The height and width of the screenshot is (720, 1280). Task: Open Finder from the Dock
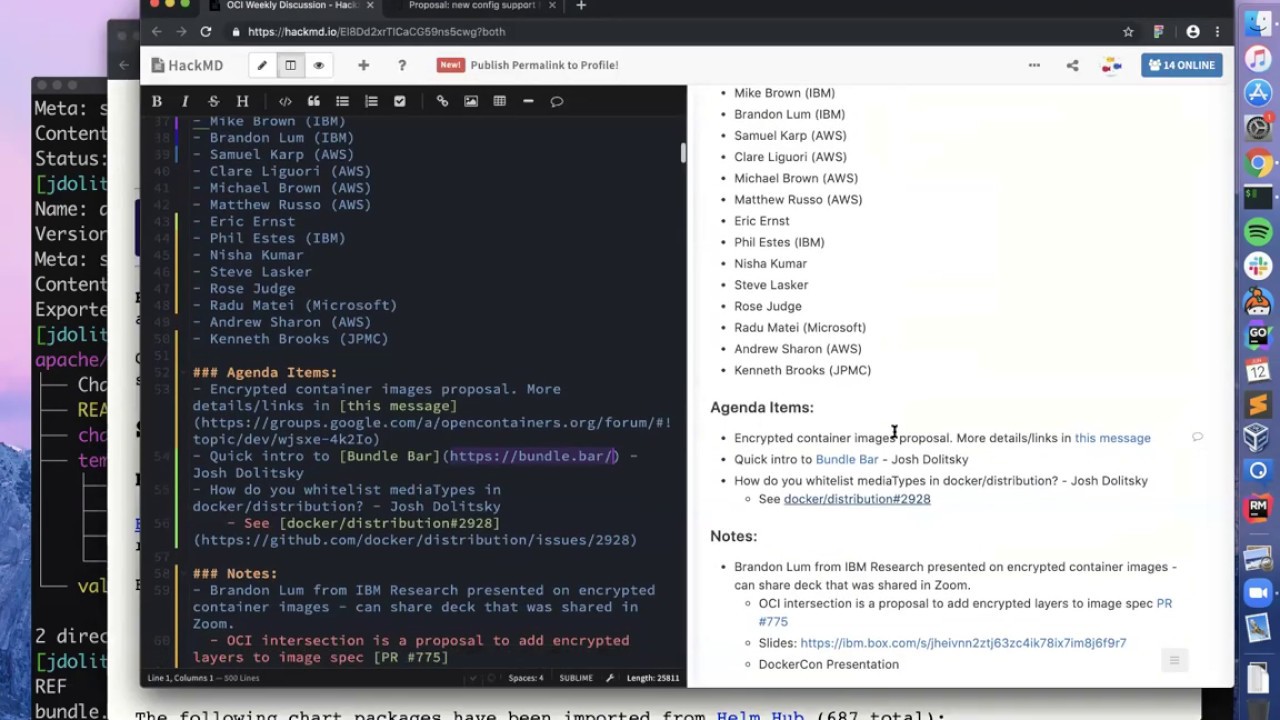[x=1258, y=22]
